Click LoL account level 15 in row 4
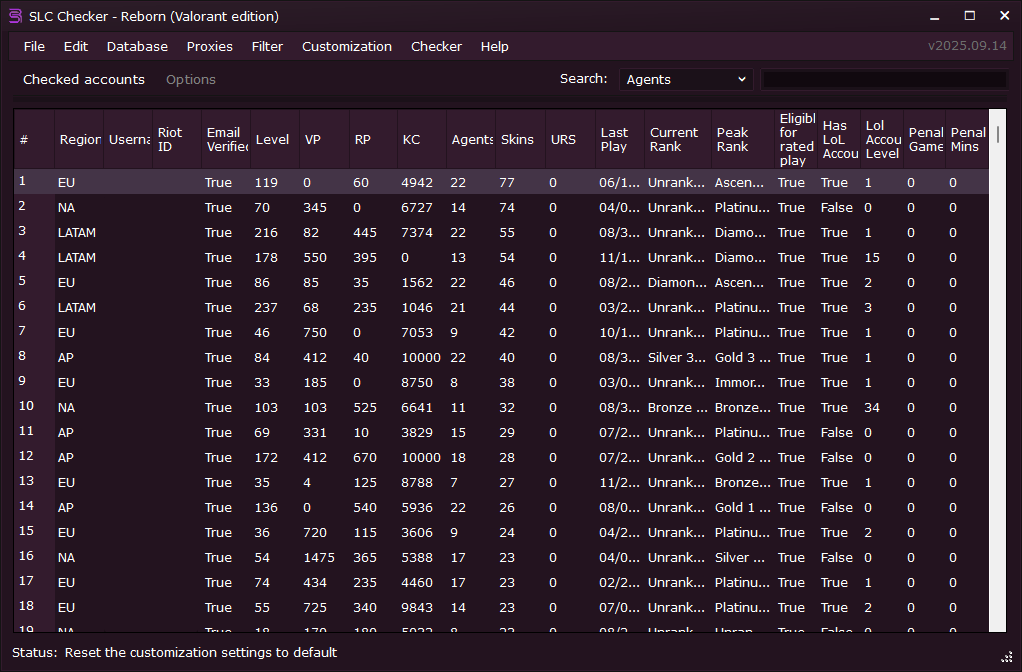Screen dimensions: 1022x672 pos(872,257)
